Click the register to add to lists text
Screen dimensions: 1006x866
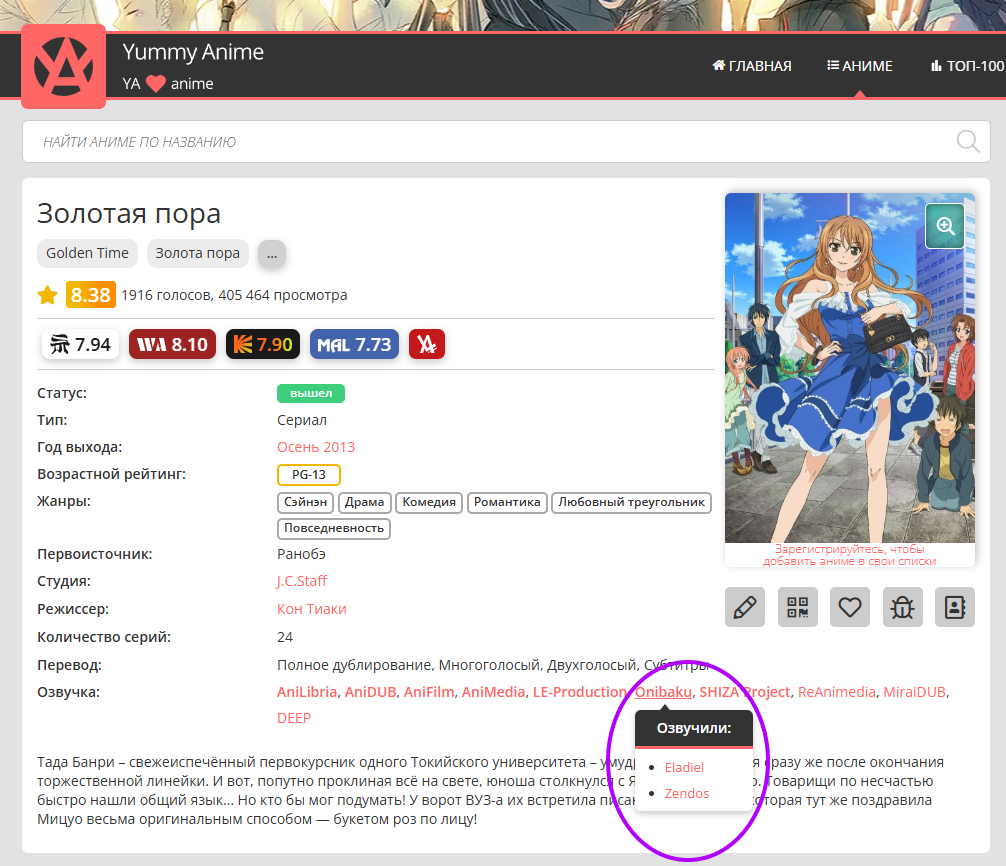[x=849, y=555]
